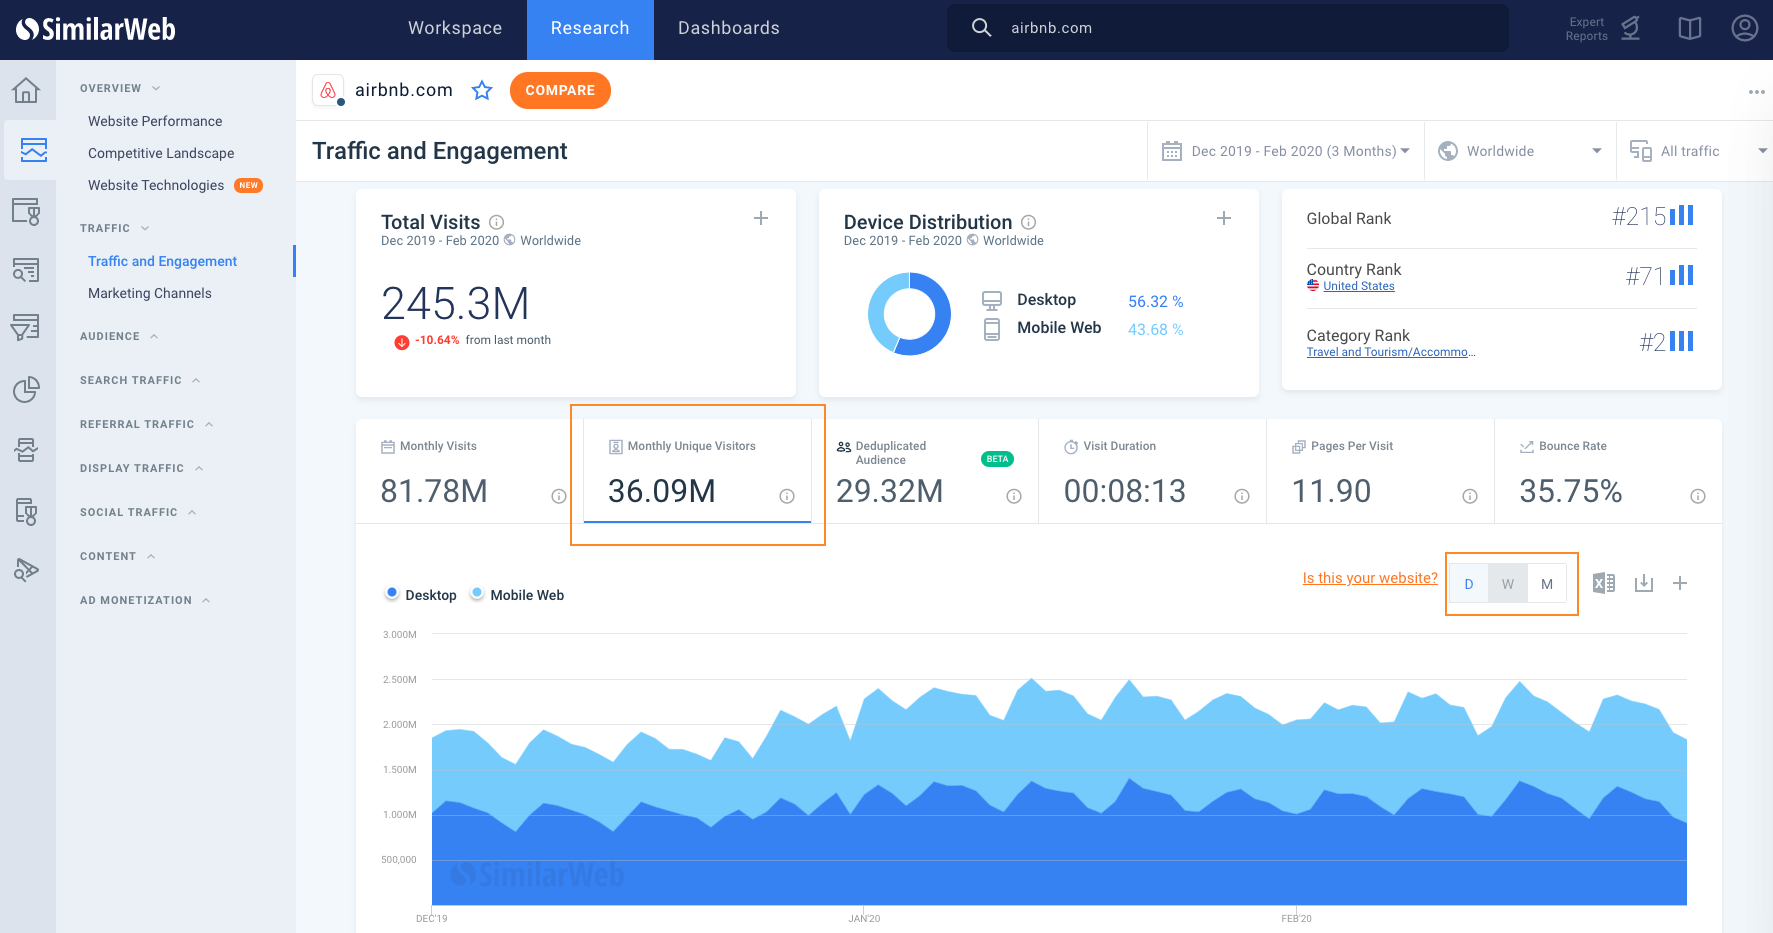This screenshot has height=933, width=1773.
Task: Open the user profile icon
Action: (x=1745, y=28)
